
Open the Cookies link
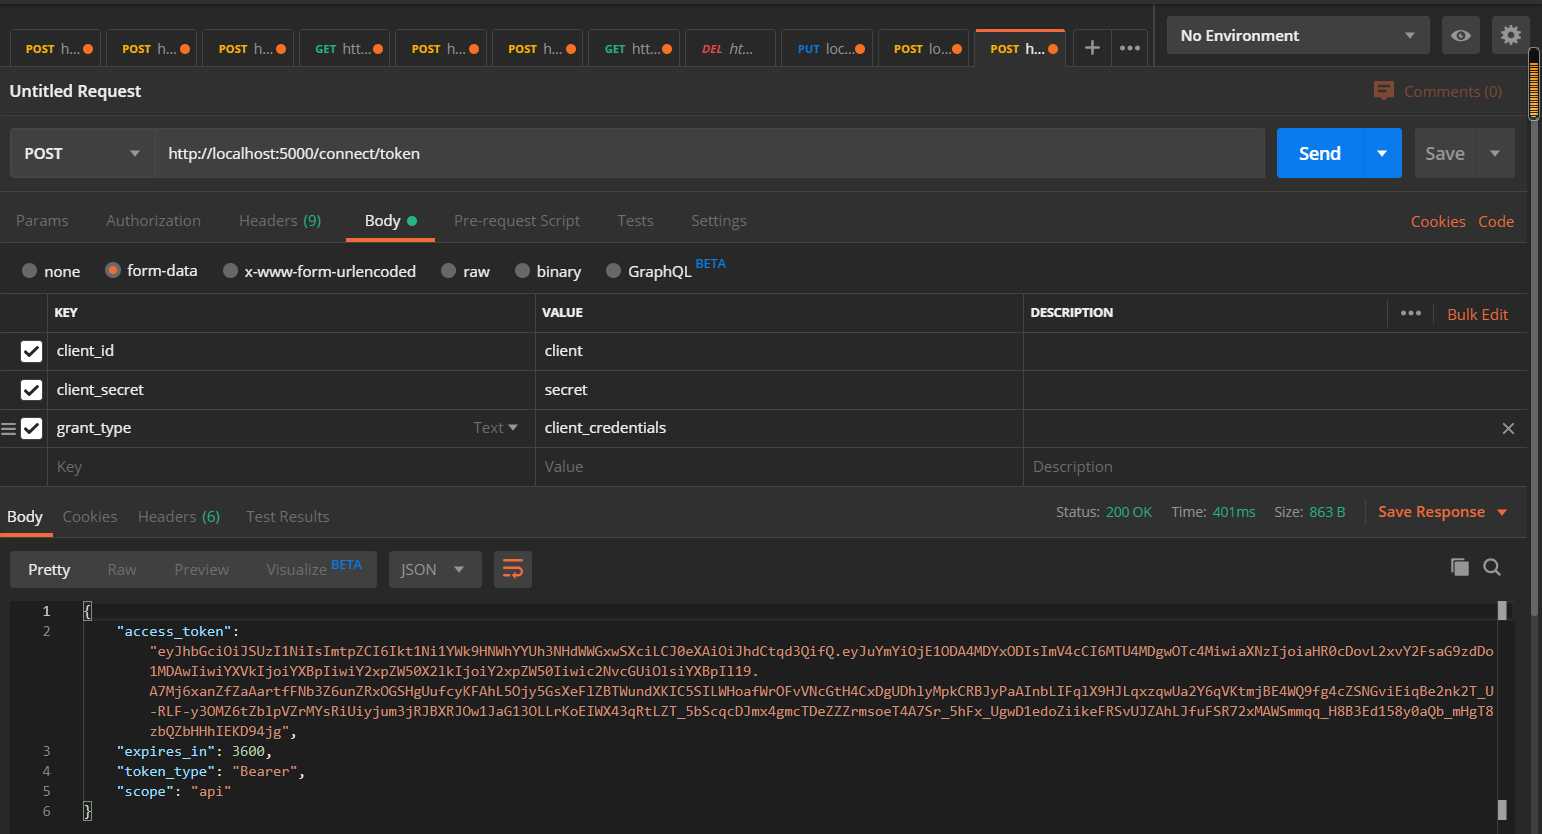1438,222
